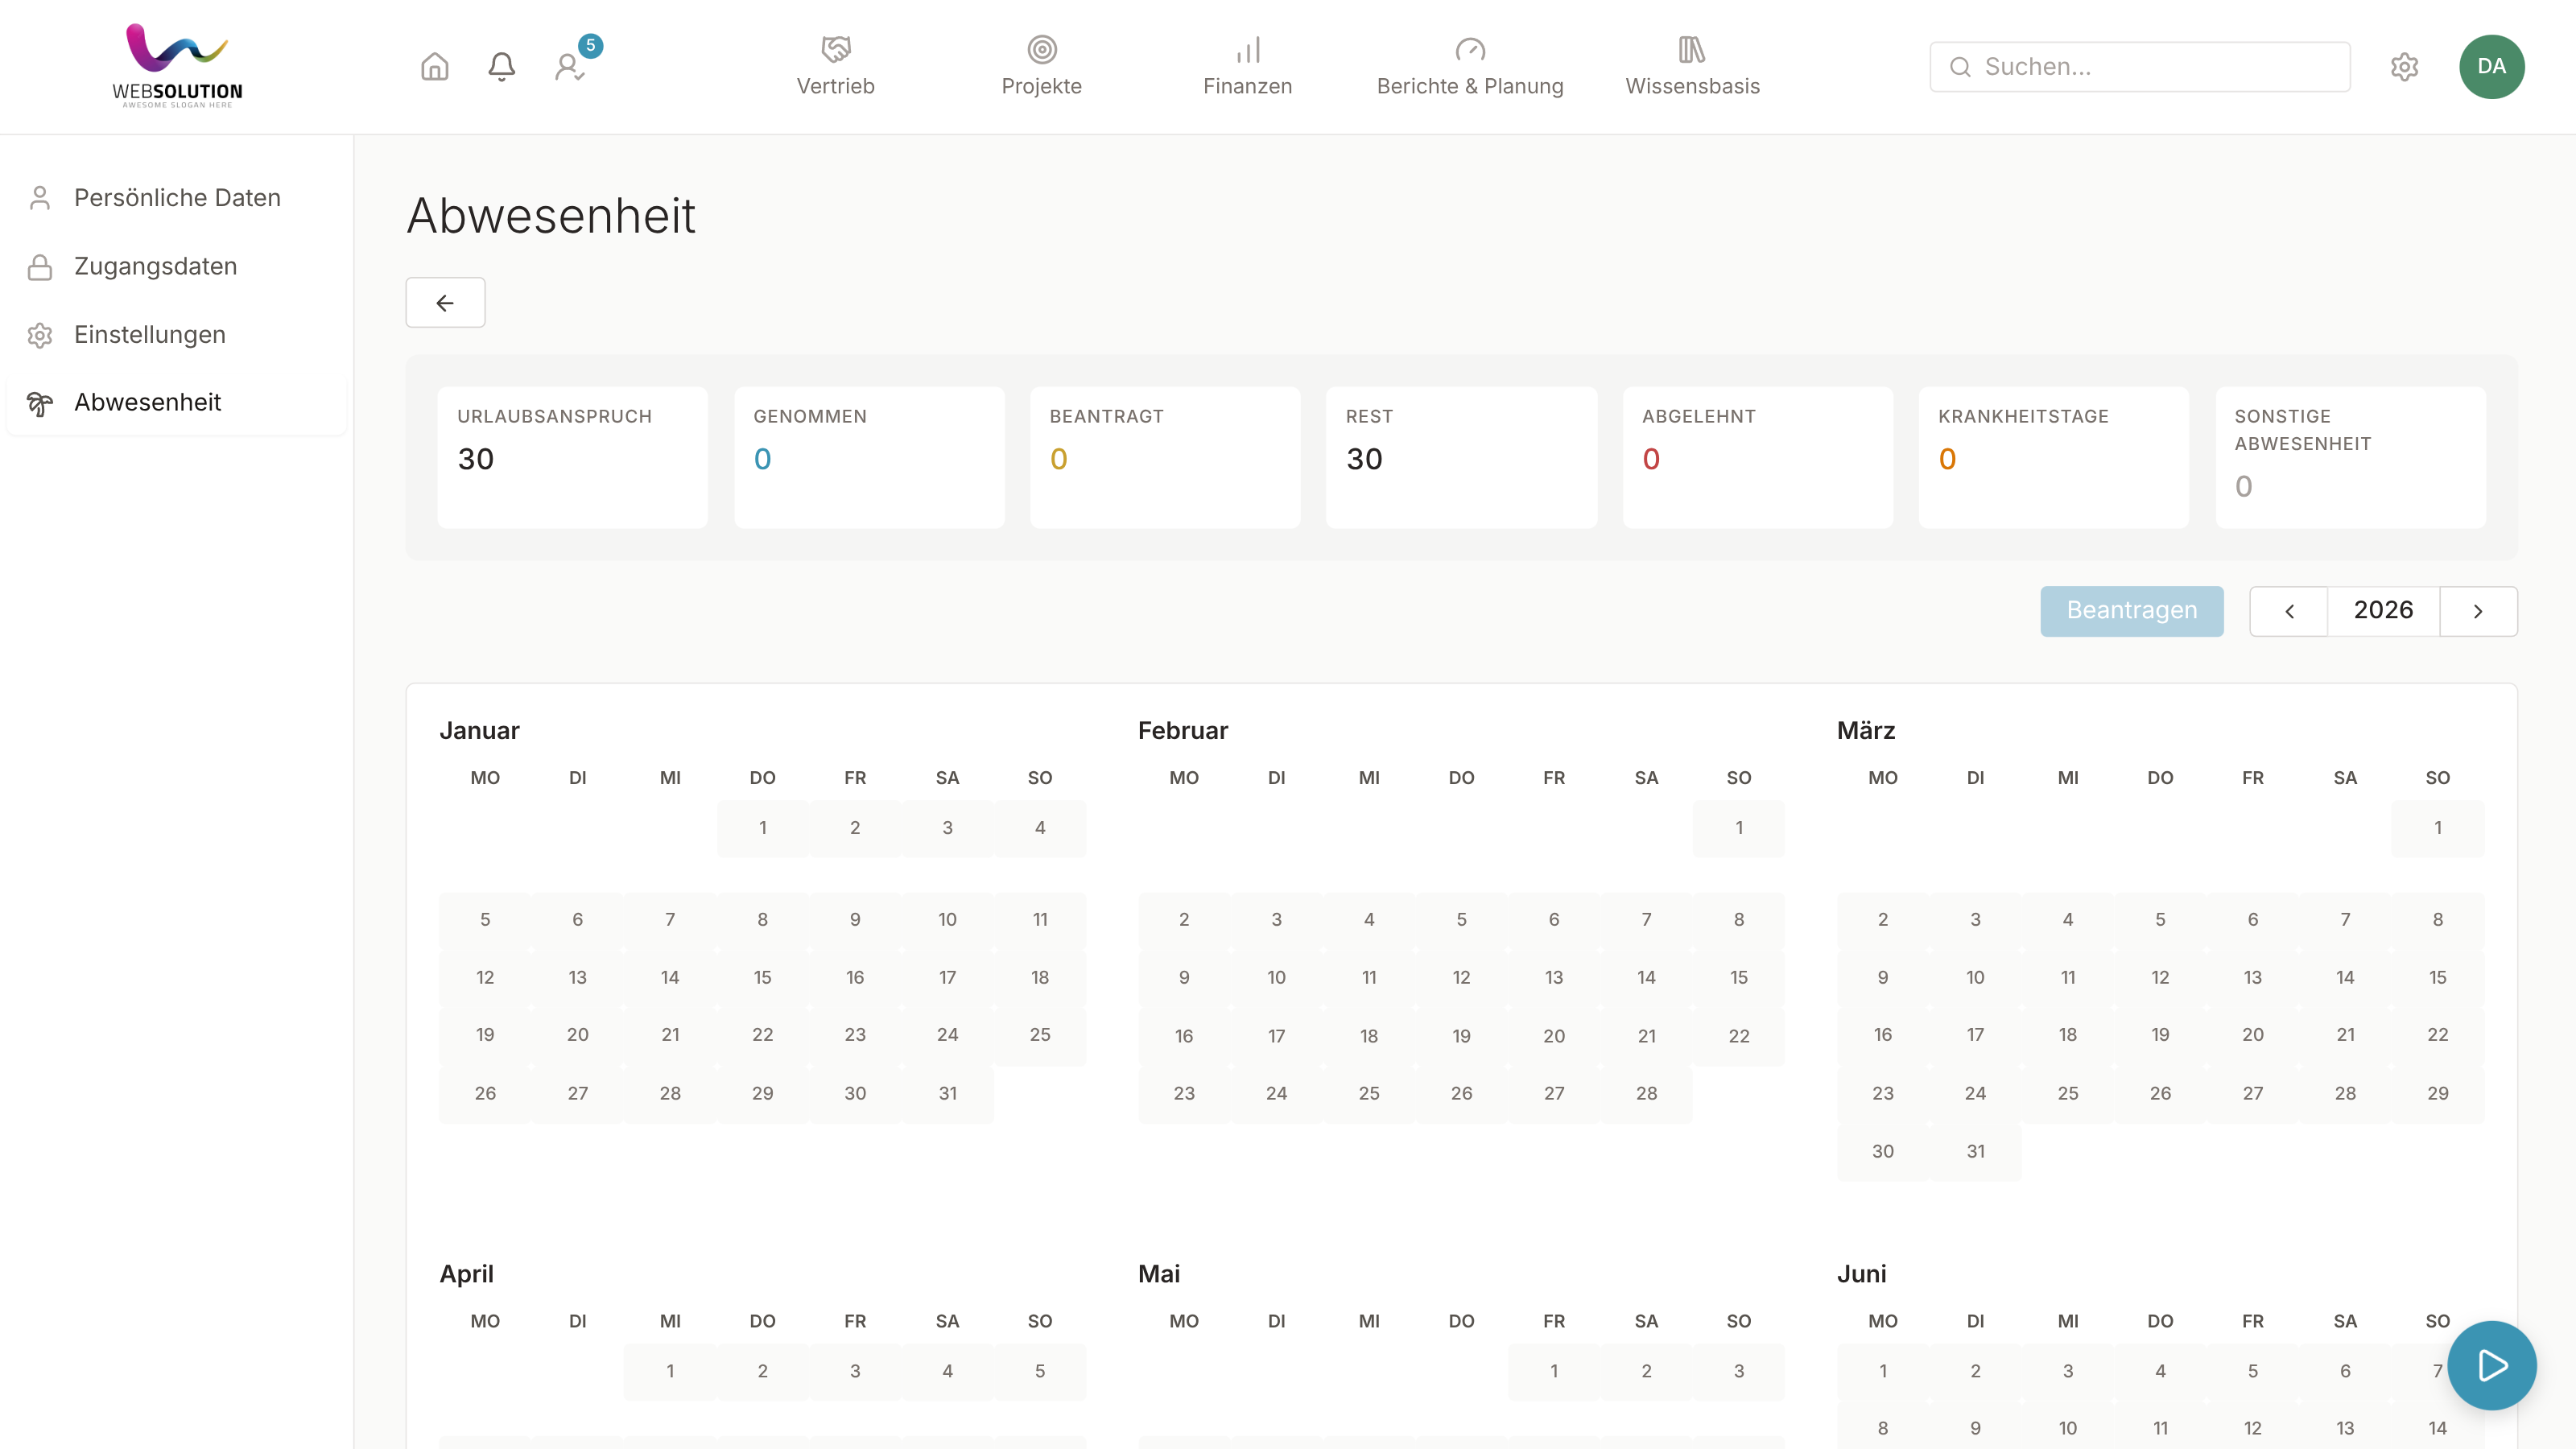Screen dimensions: 2576x1449
Task: Open the notifications bell
Action: pos(501,67)
